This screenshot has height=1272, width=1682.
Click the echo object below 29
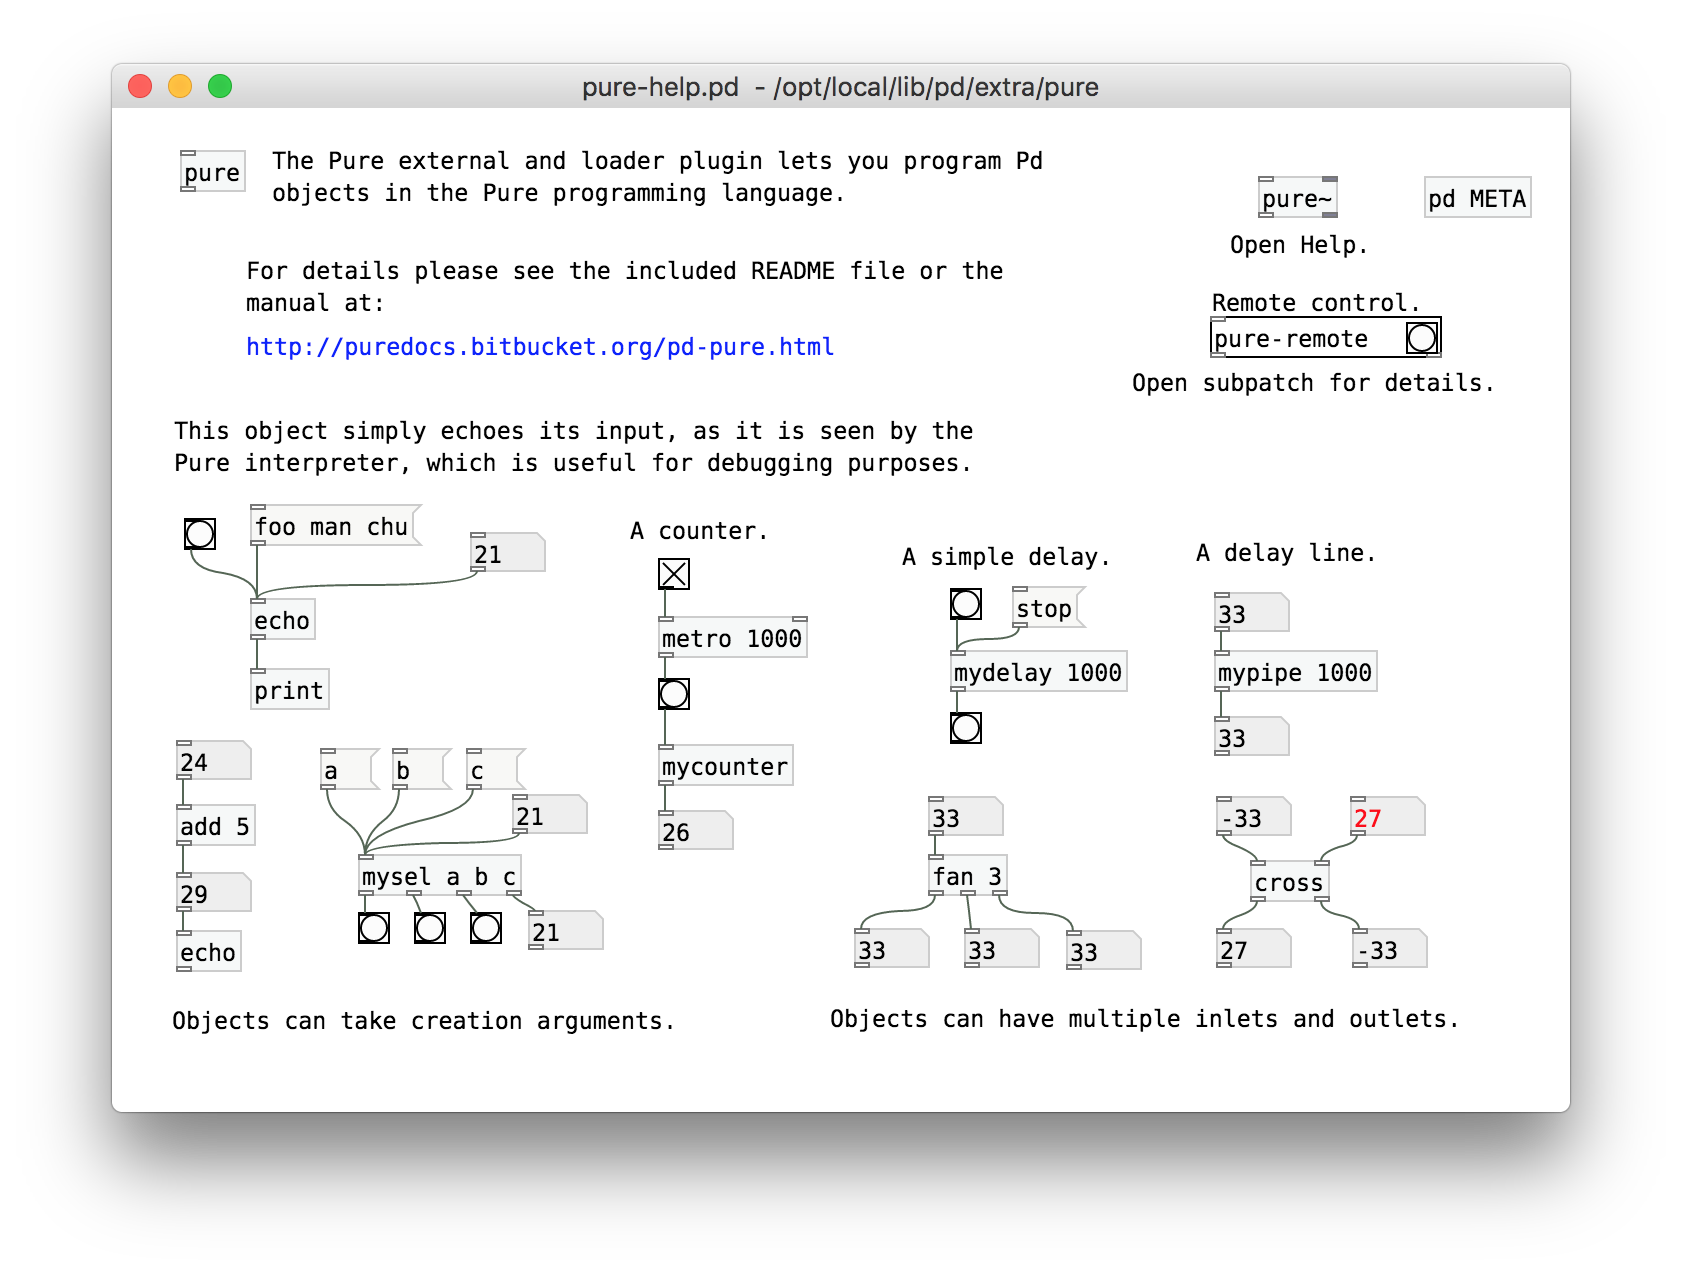pyautogui.click(x=209, y=952)
